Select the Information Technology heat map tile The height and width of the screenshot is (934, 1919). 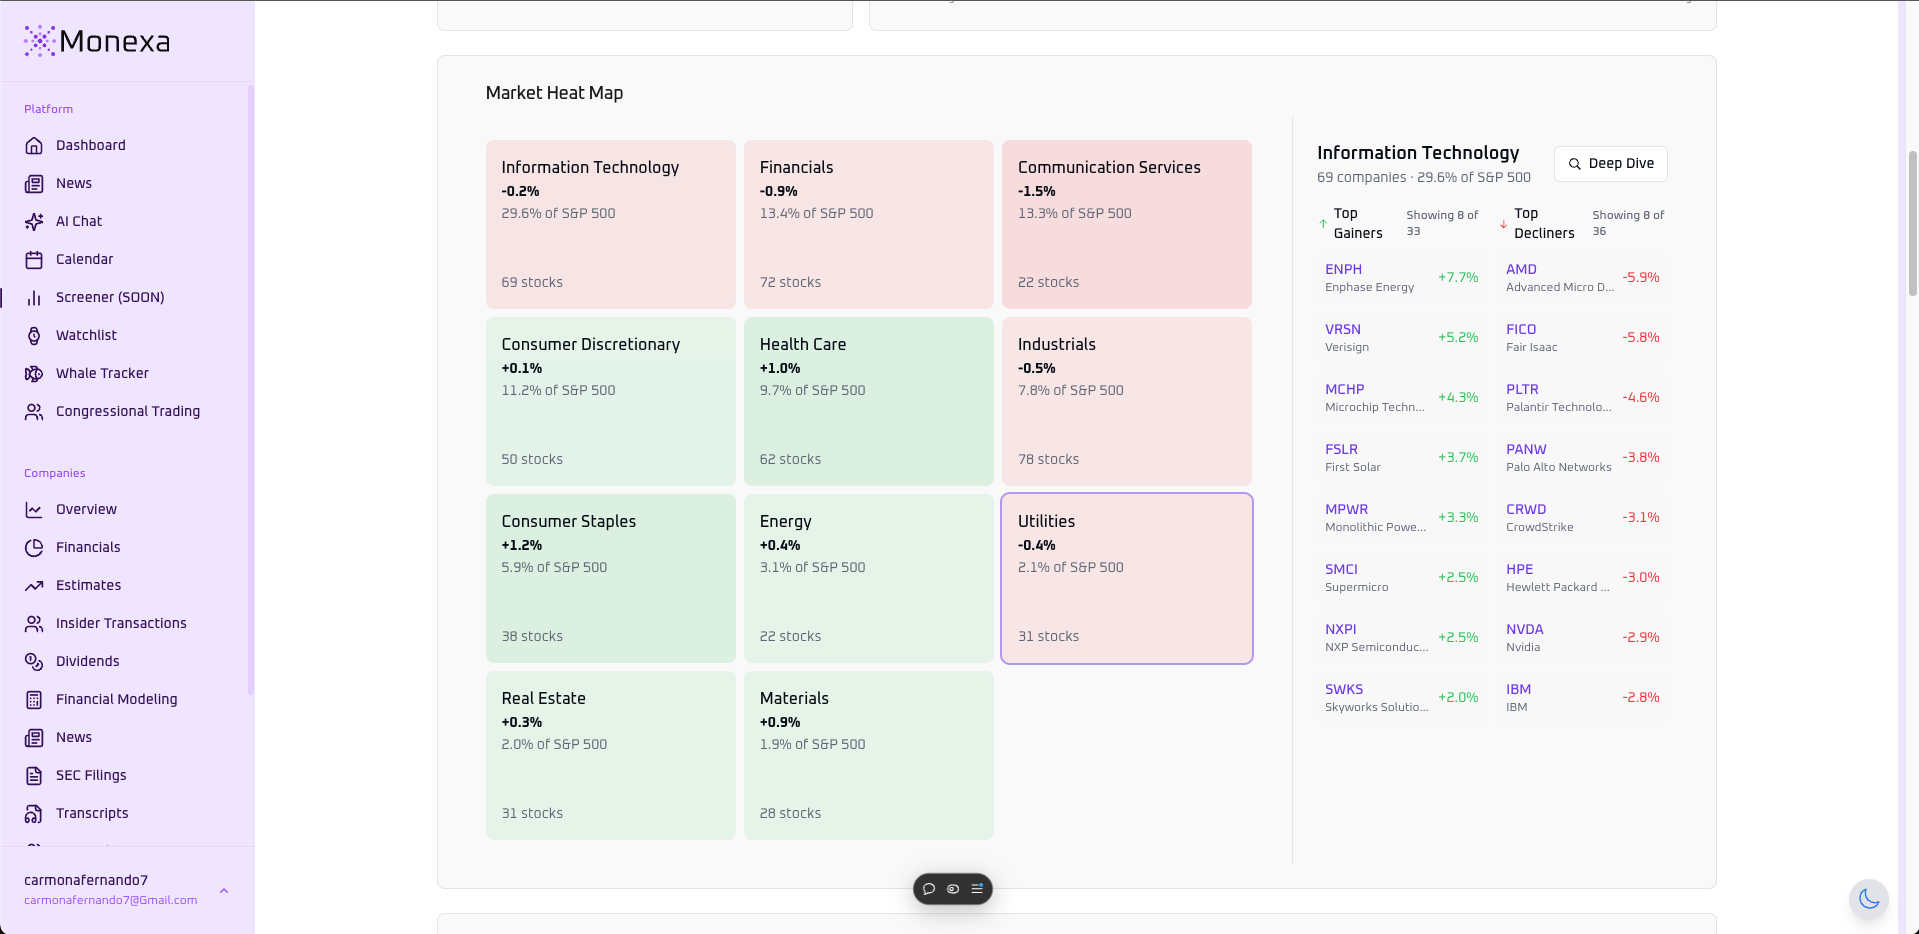tap(610, 224)
